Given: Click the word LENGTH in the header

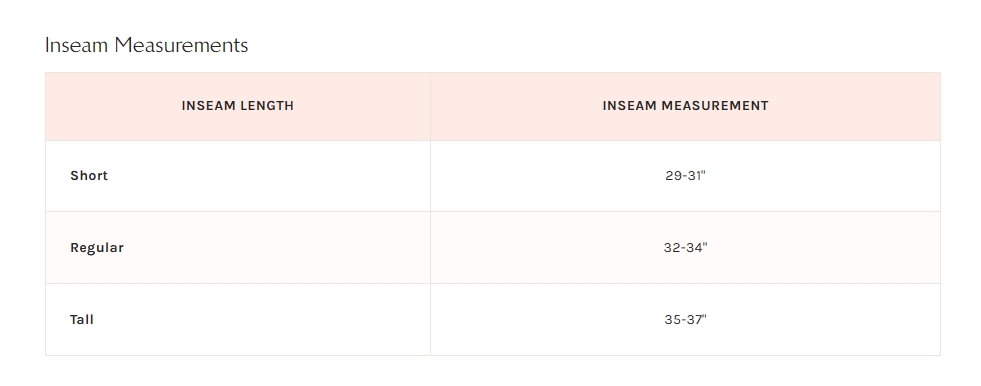Looking at the screenshot, I should [266, 106].
